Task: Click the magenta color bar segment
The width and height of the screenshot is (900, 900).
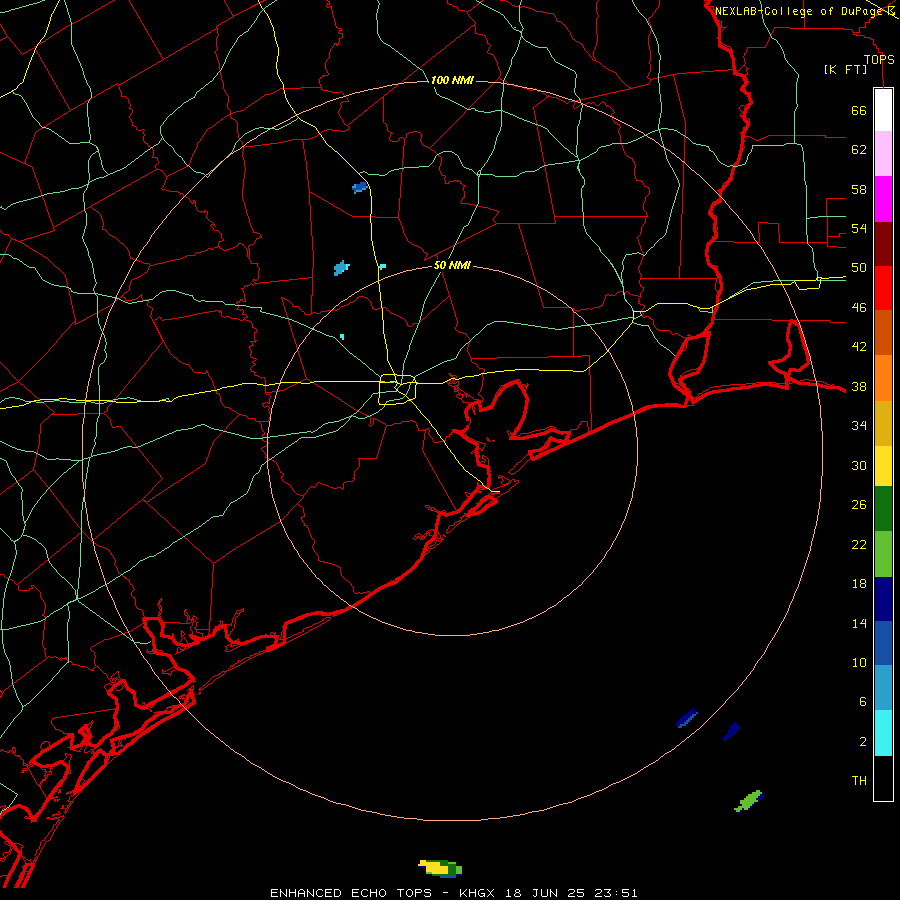Action: click(x=883, y=199)
